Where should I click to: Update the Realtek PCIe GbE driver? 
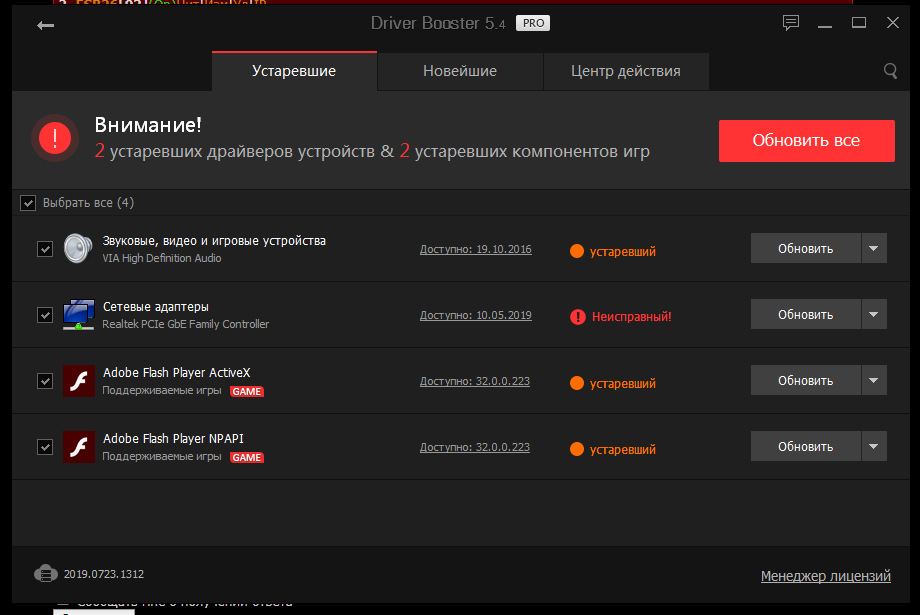pos(806,315)
